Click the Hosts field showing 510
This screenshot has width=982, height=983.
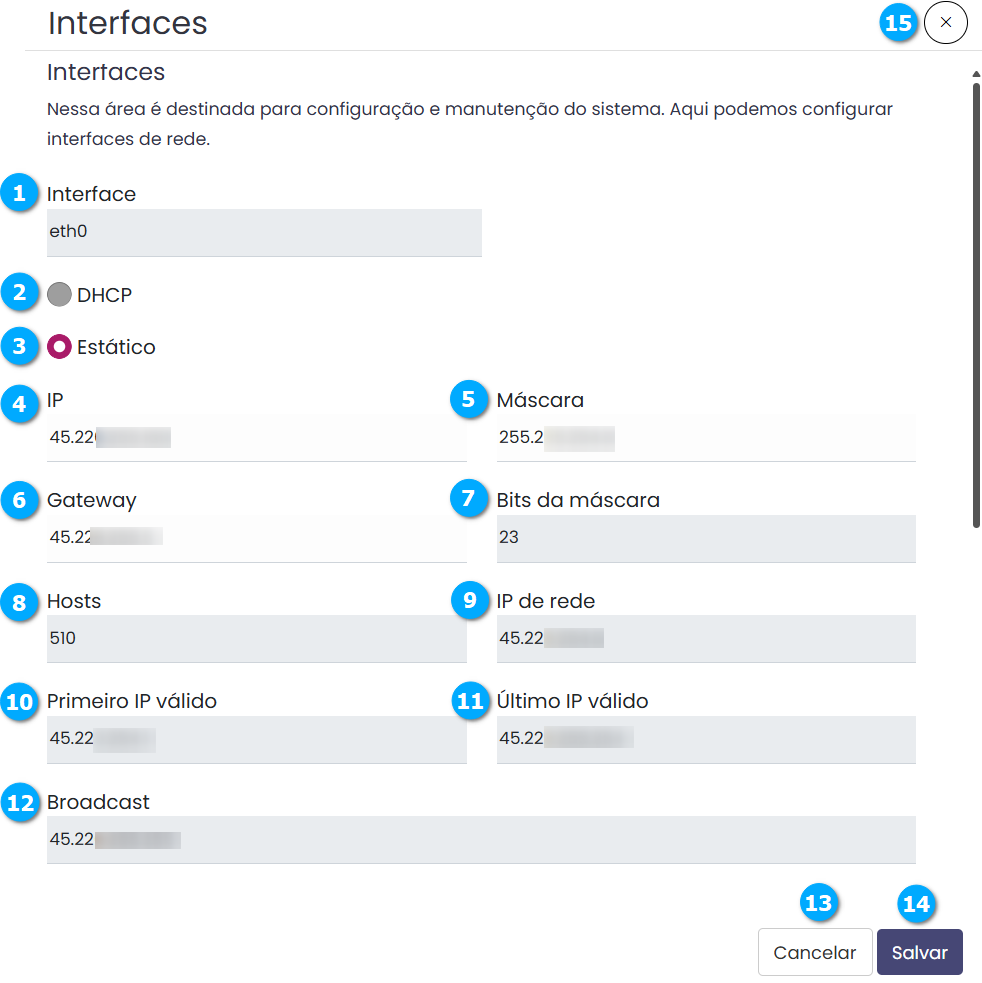pos(256,638)
